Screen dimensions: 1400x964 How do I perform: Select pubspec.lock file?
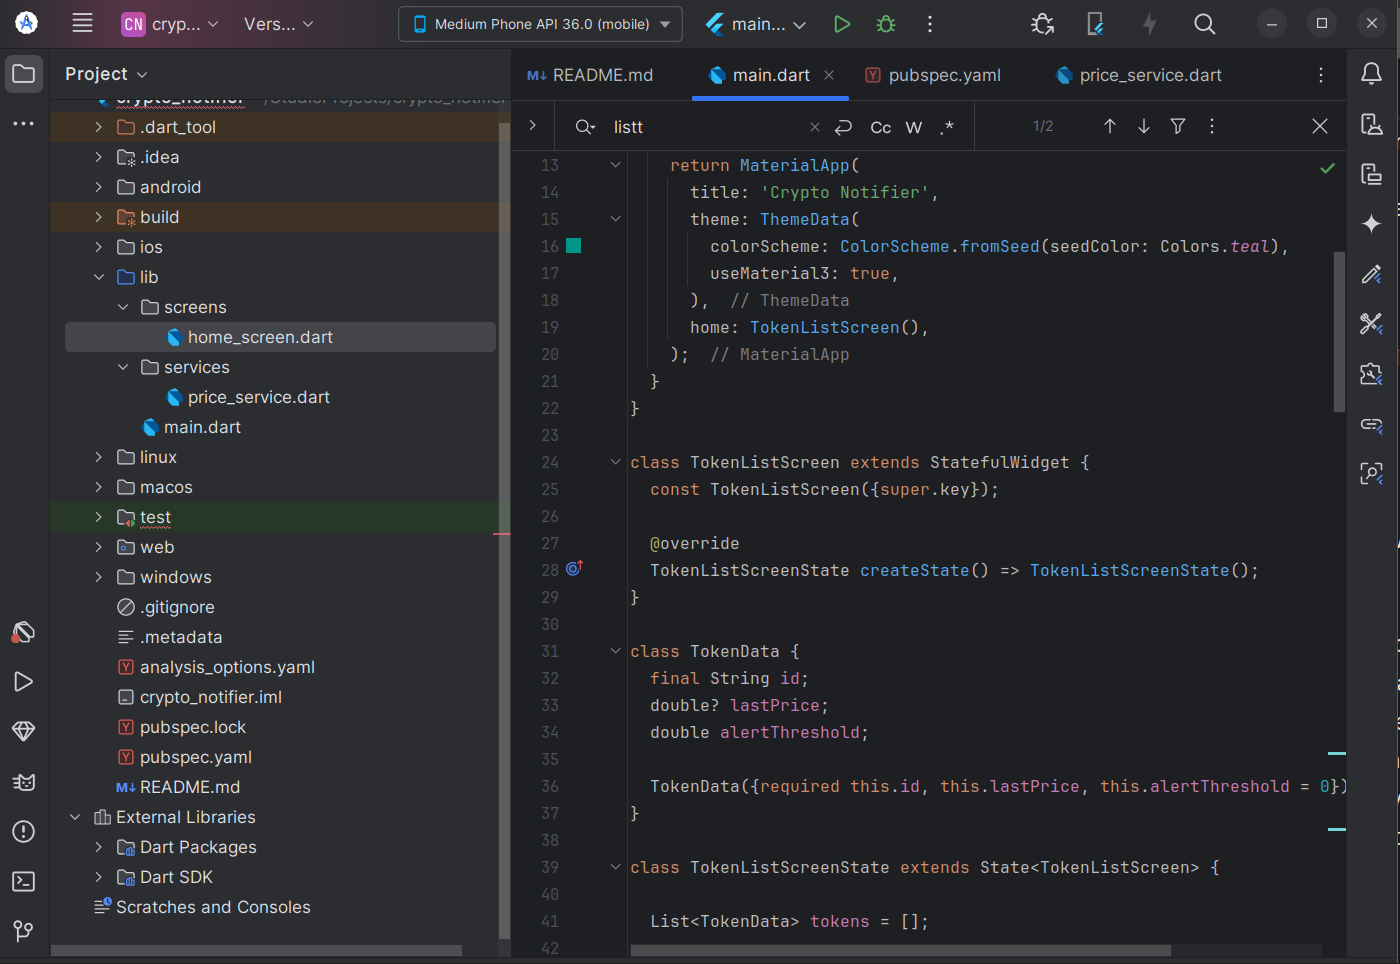pyautogui.click(x=193, y=727)
